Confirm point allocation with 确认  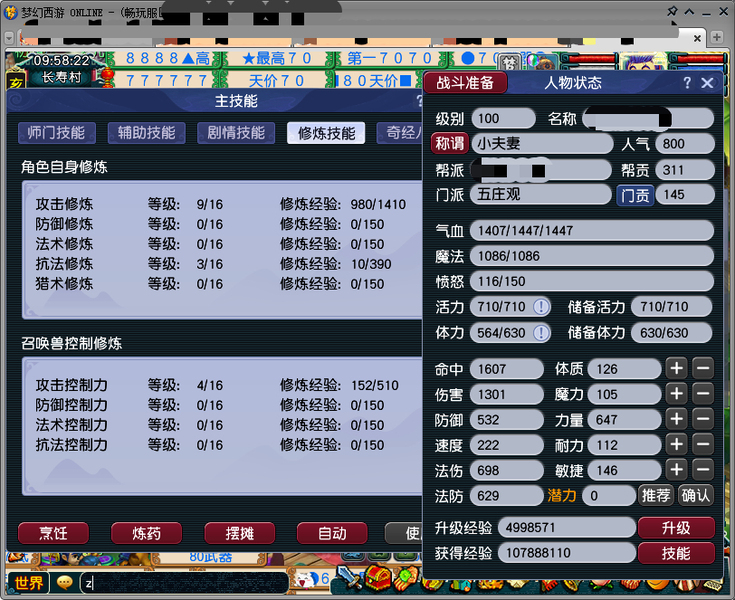[696, 495]
